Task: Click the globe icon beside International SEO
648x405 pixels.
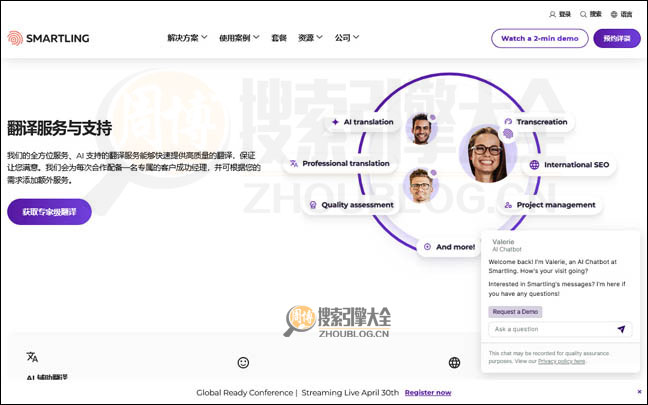Action: 534,164
